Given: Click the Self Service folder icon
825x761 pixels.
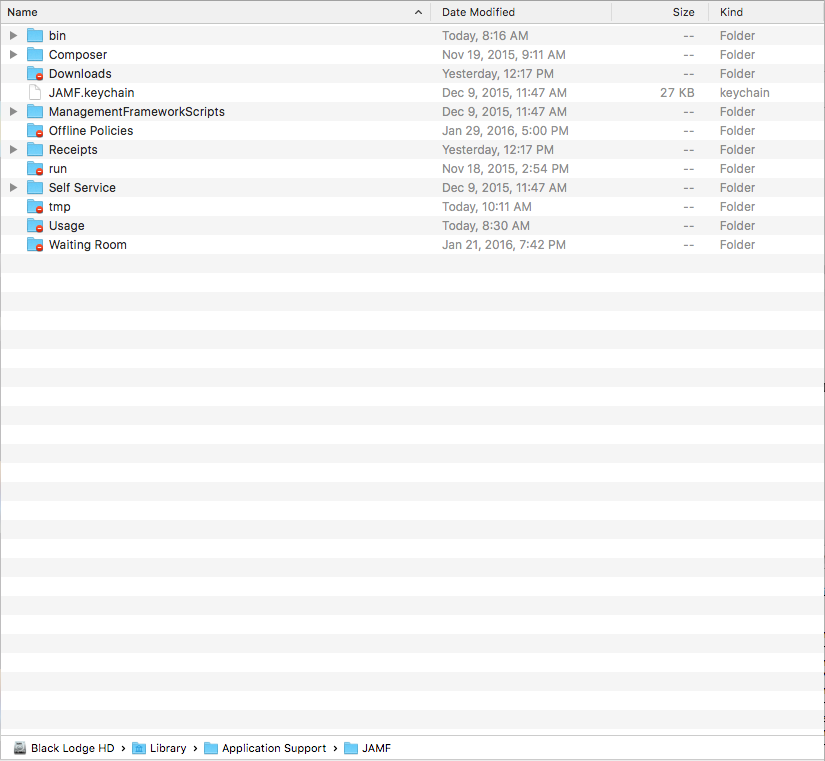Looking at the screenshot, I should click(x=35, y=188).
